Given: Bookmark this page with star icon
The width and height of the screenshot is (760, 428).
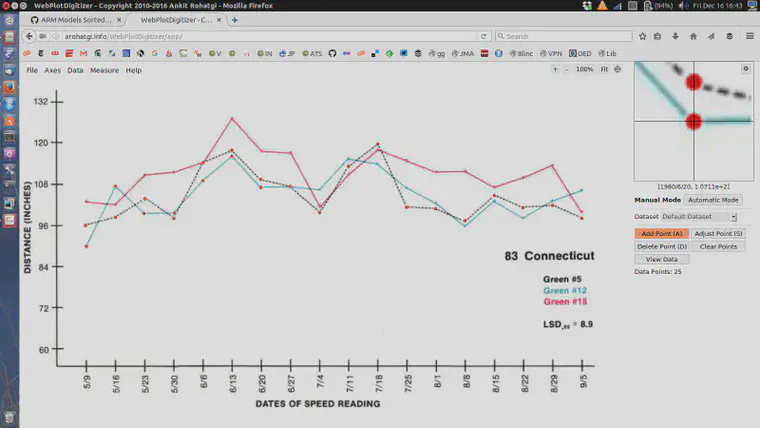Looking at the screenshot, I should coord(643,36).
